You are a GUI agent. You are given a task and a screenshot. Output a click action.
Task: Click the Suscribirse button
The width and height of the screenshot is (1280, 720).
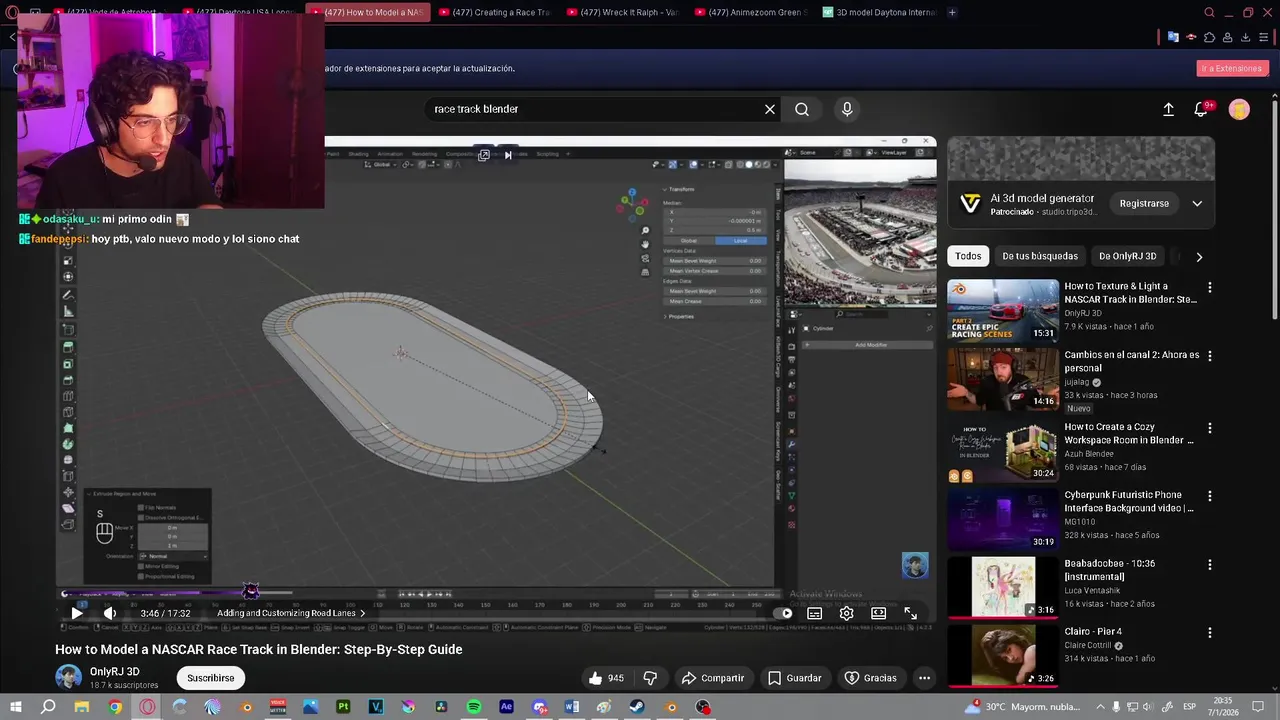[211, 678]
